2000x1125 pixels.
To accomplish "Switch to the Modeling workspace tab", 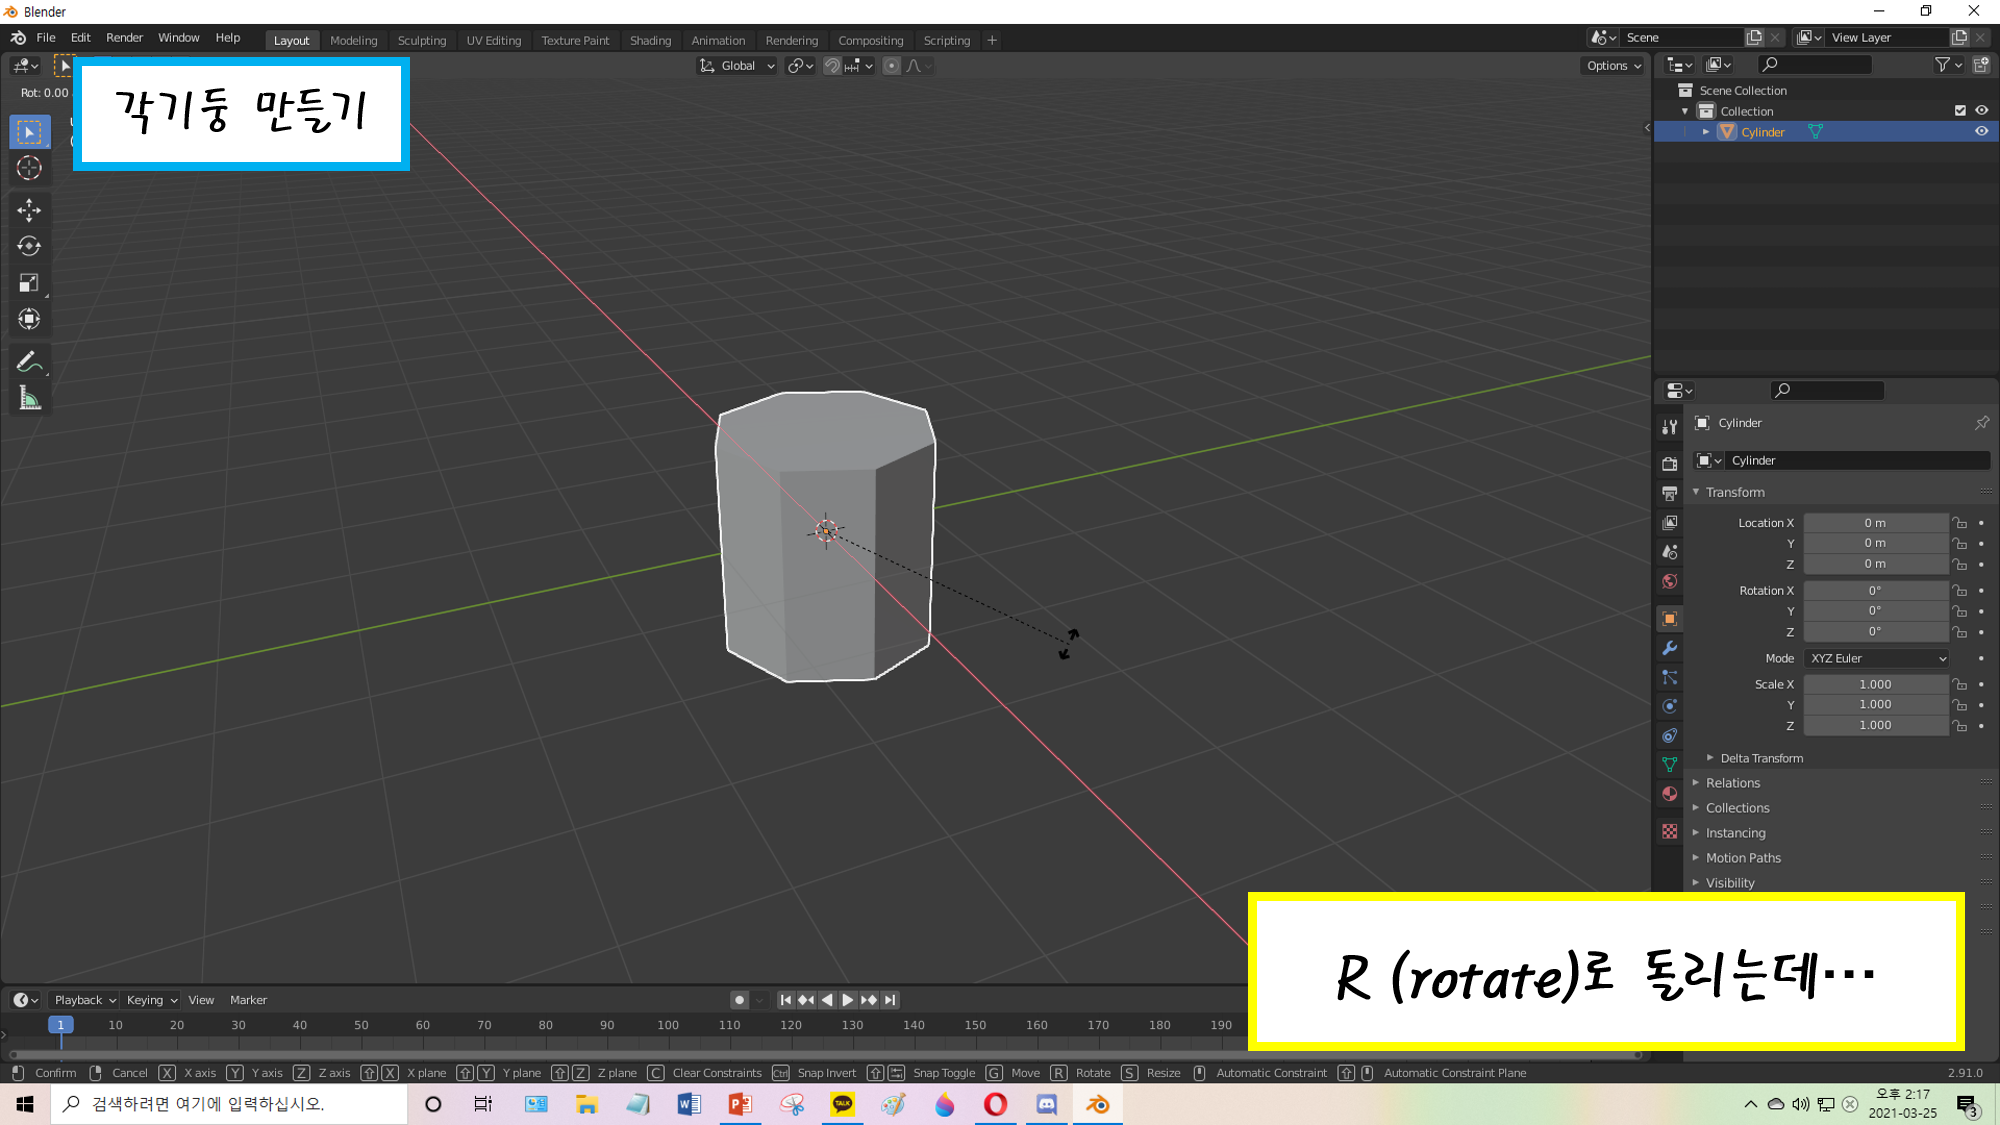I will [353, 40].
